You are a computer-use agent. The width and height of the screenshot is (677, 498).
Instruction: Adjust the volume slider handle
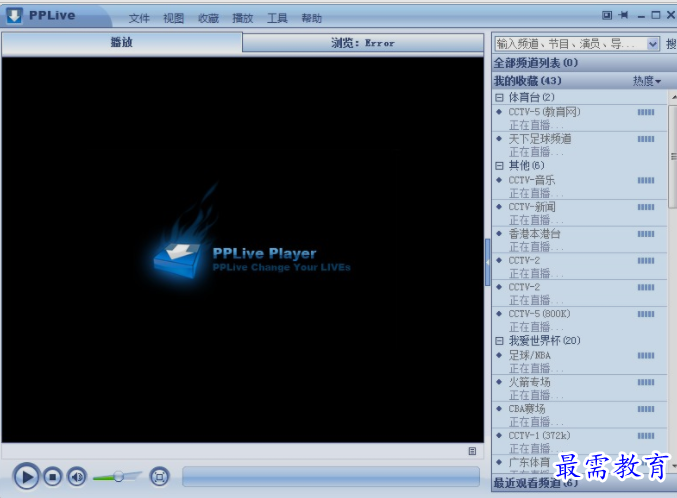pos(118,476)
